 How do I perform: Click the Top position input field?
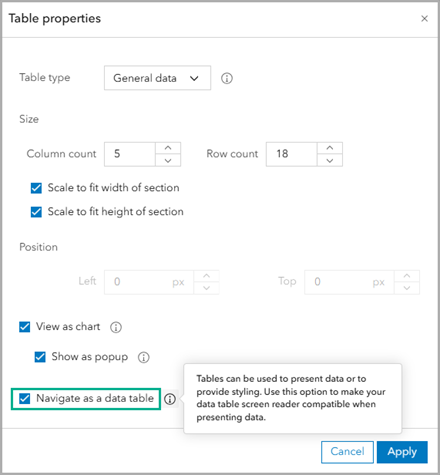point(349,282)
